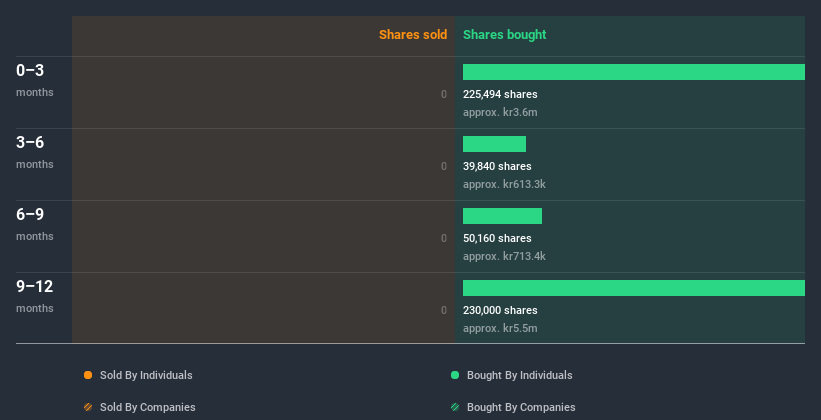
Task: Click the zero sold value in 3–6 row
Action: tap(444, 167)
